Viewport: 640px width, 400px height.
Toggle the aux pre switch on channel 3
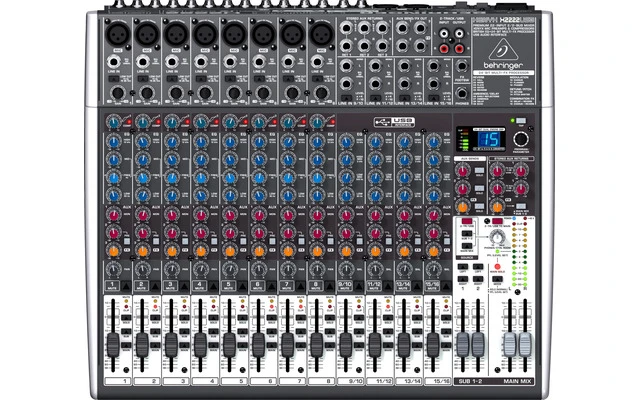click(x=185, y=241)
